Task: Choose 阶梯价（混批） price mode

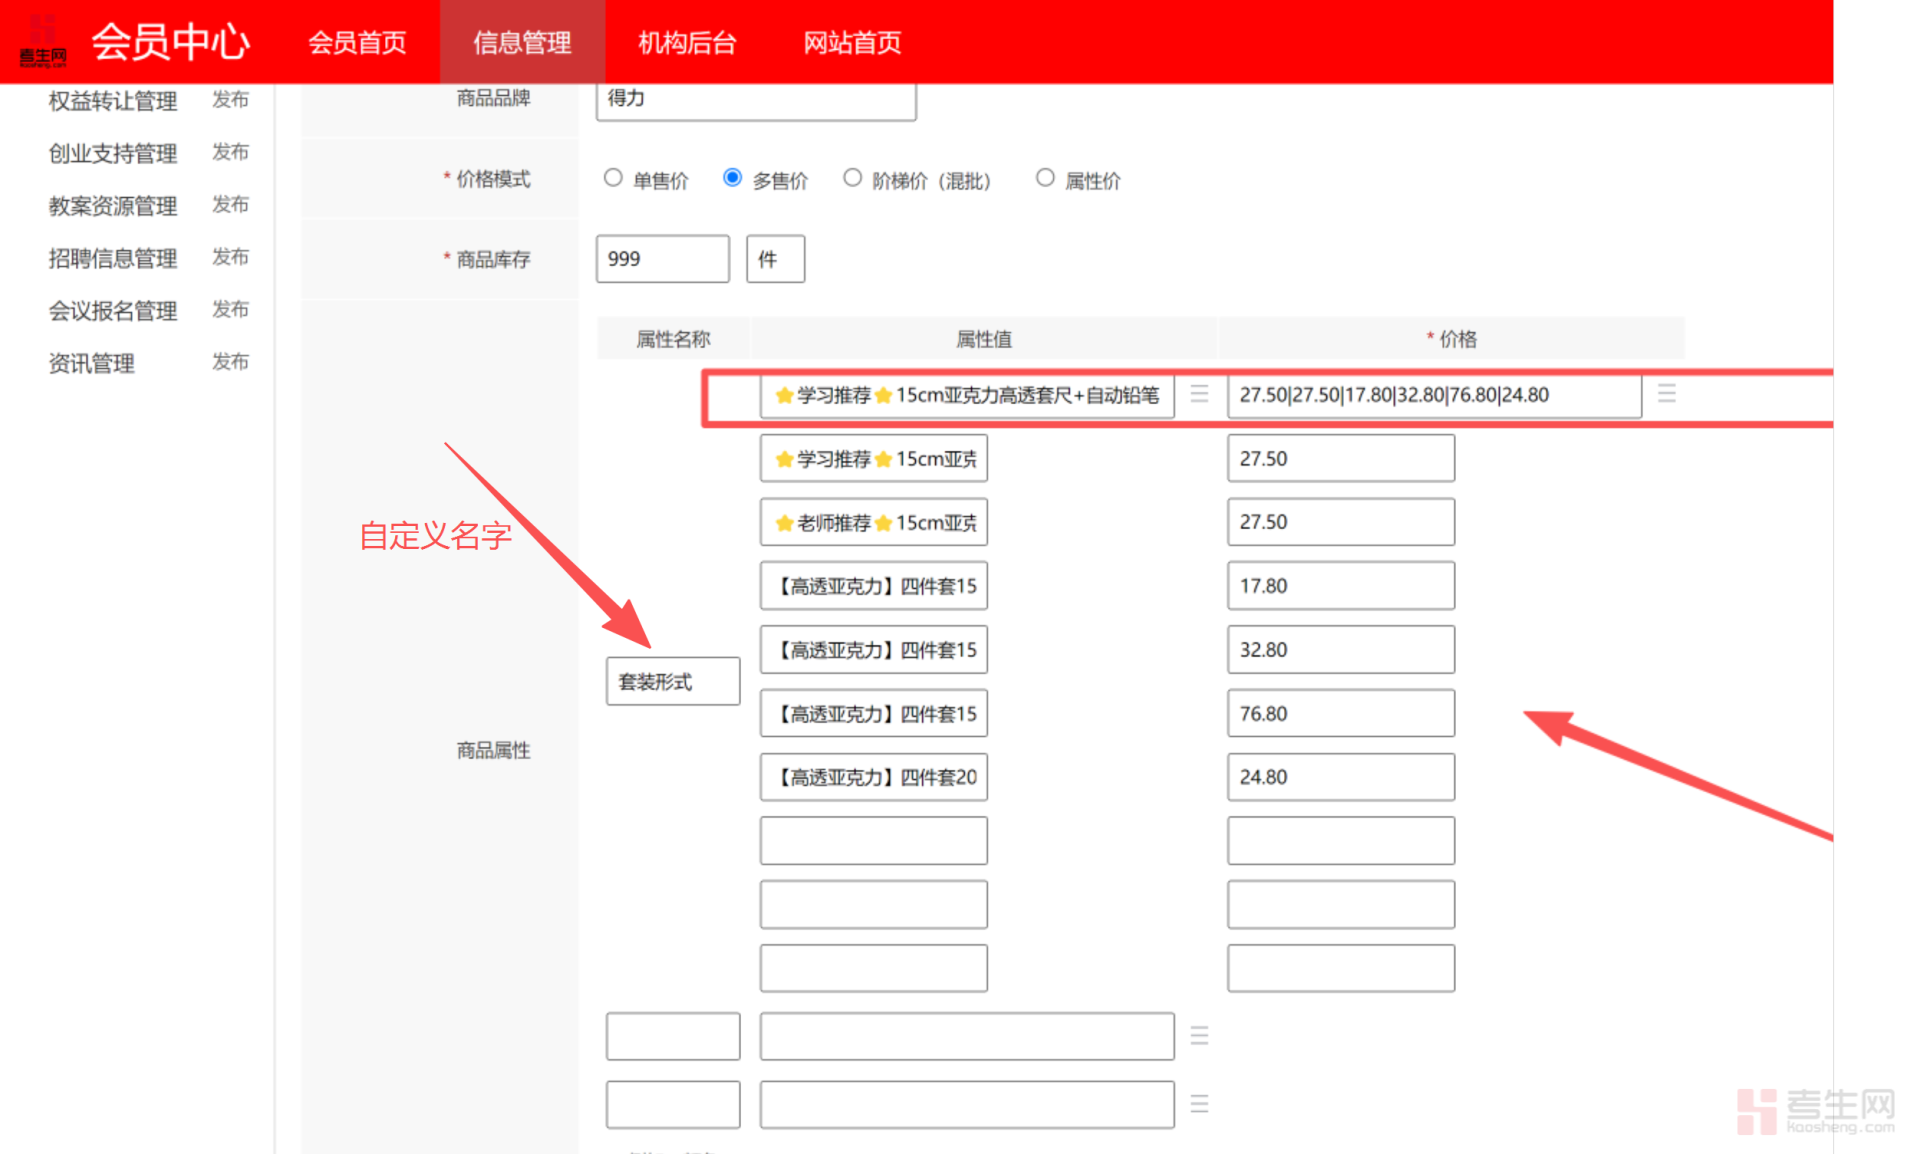Action: coord(852,178)
